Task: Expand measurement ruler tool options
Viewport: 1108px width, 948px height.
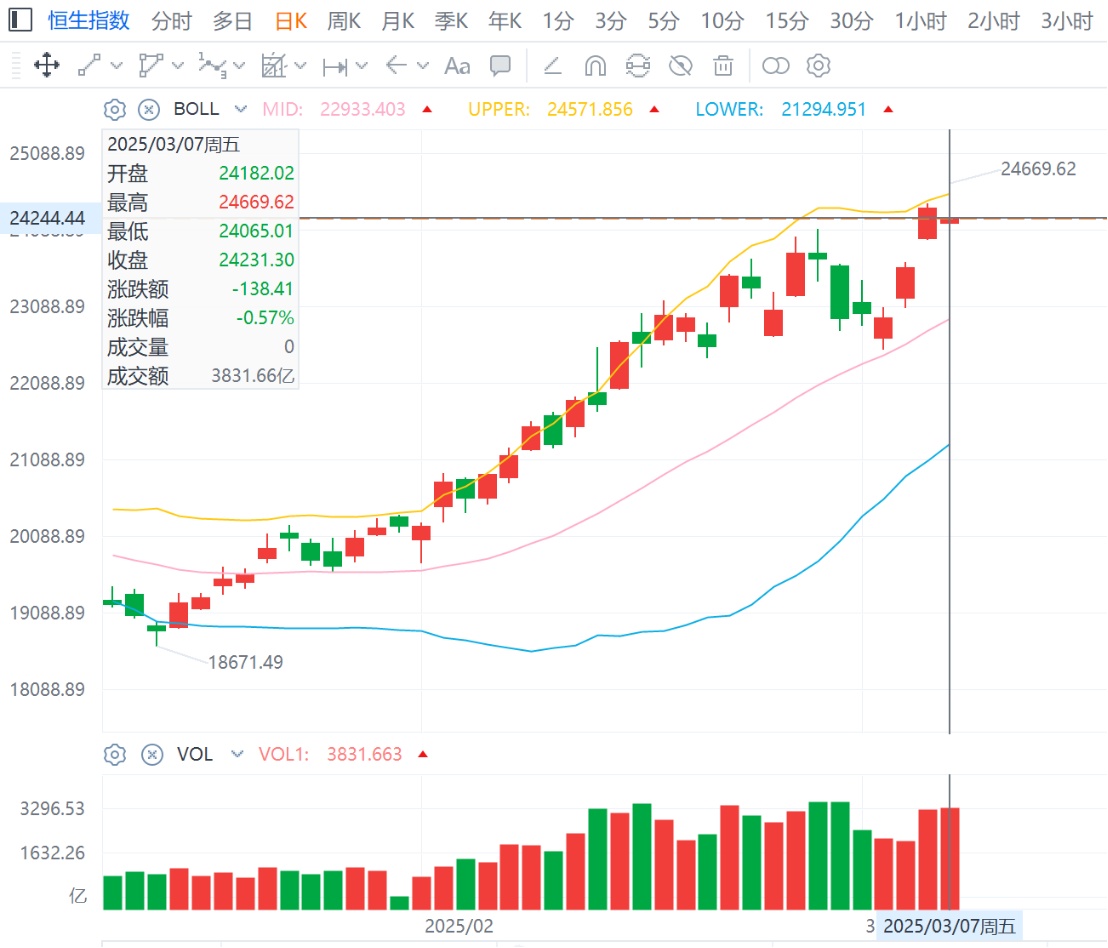Action: (300, 66)
